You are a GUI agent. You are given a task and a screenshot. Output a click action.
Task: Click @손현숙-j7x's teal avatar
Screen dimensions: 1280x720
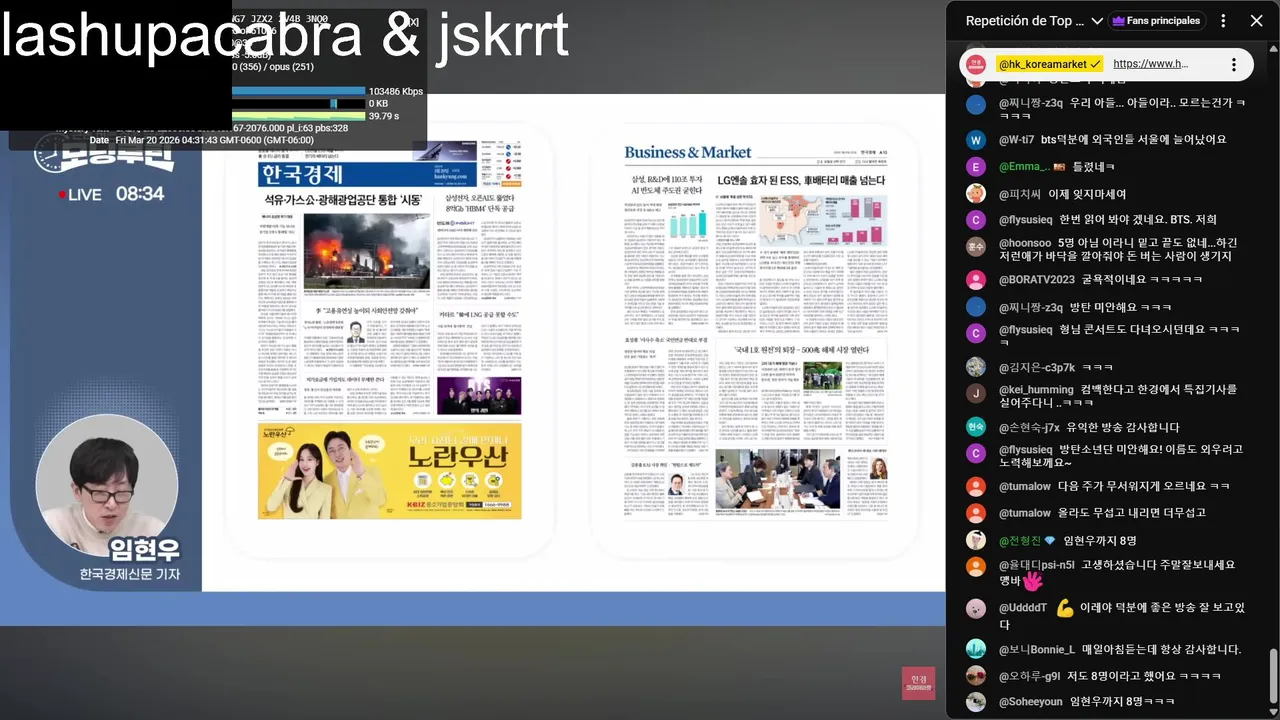tap(976, 427)
